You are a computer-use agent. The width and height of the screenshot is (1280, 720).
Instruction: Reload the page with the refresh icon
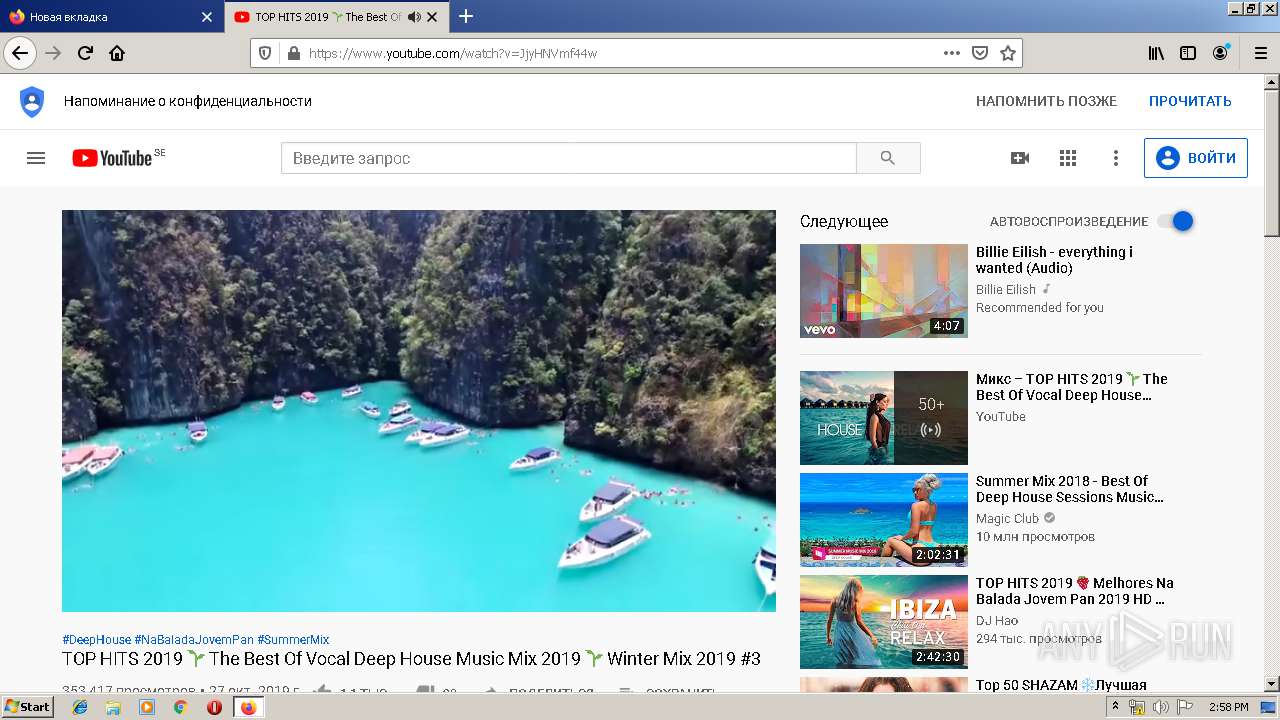85,53
